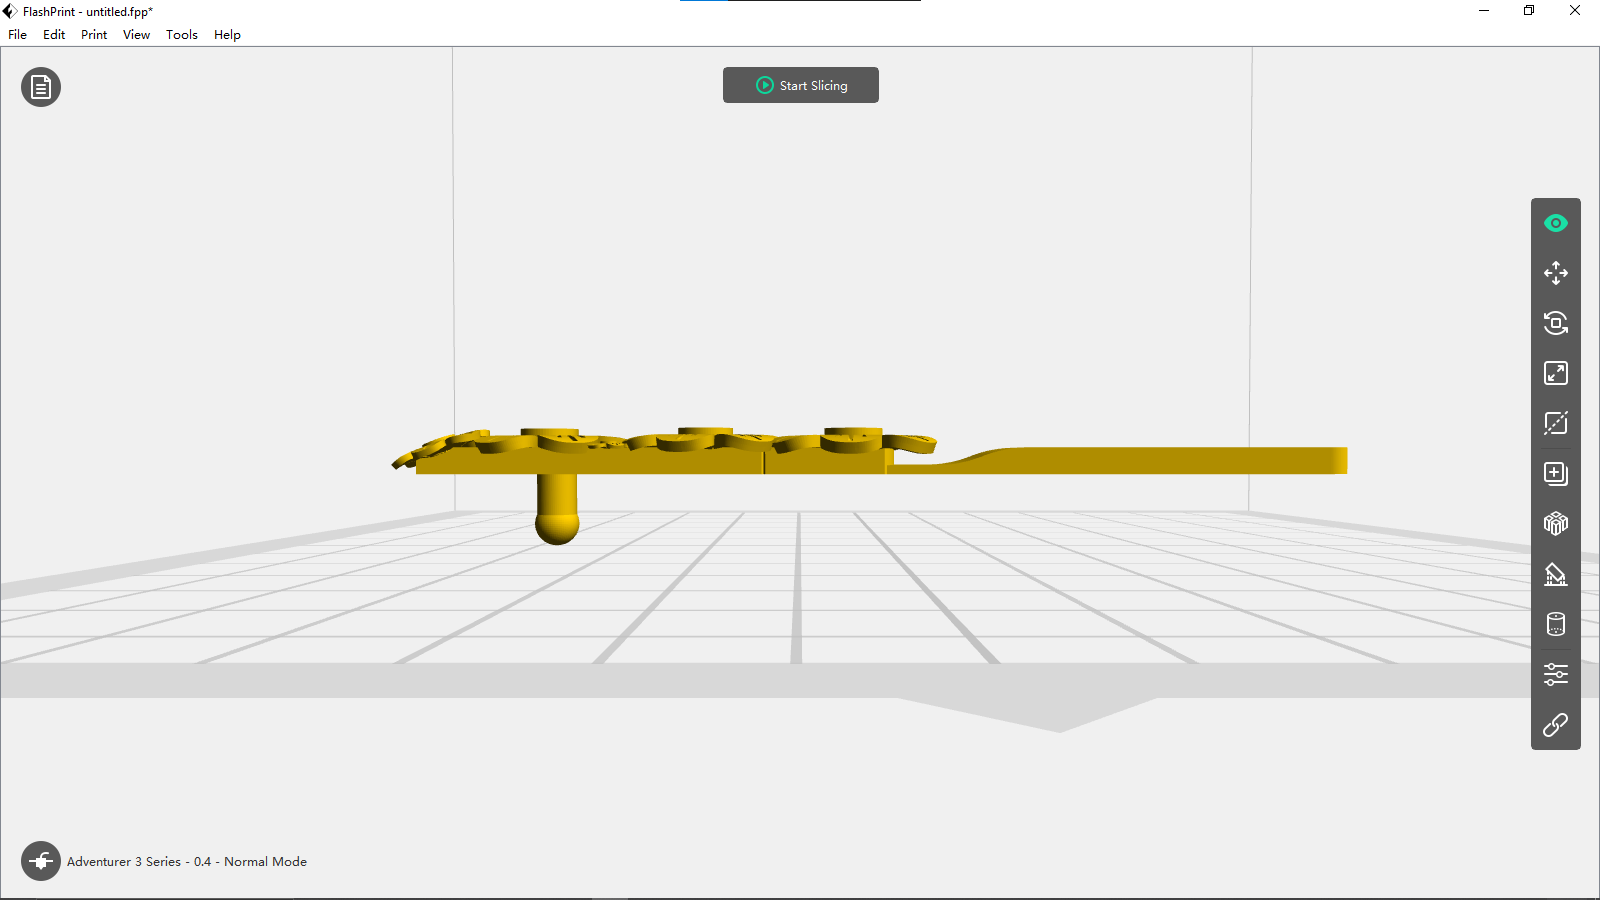Toggle the View eye tool
Image resolution: width=1600 pixels, height=900 pixels.
pos(1555,223)
